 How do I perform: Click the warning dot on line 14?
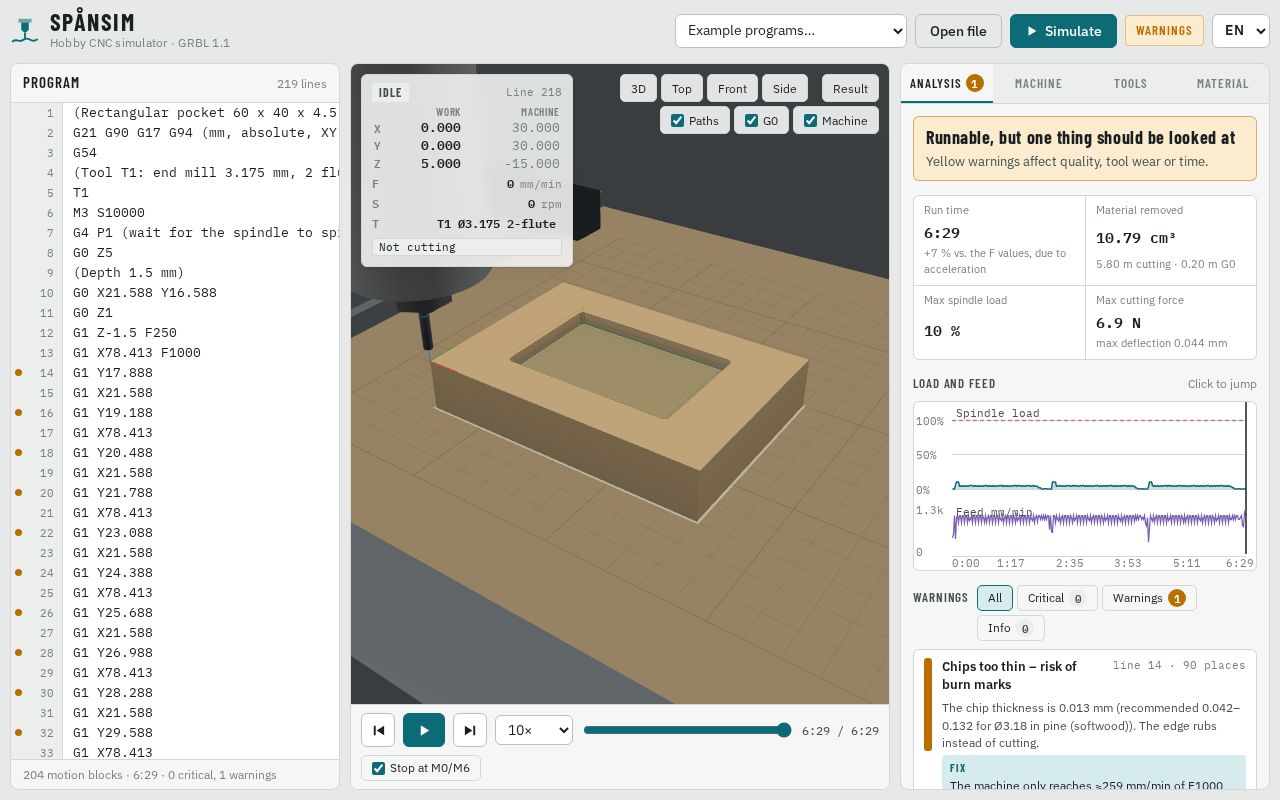click(18, 373)
